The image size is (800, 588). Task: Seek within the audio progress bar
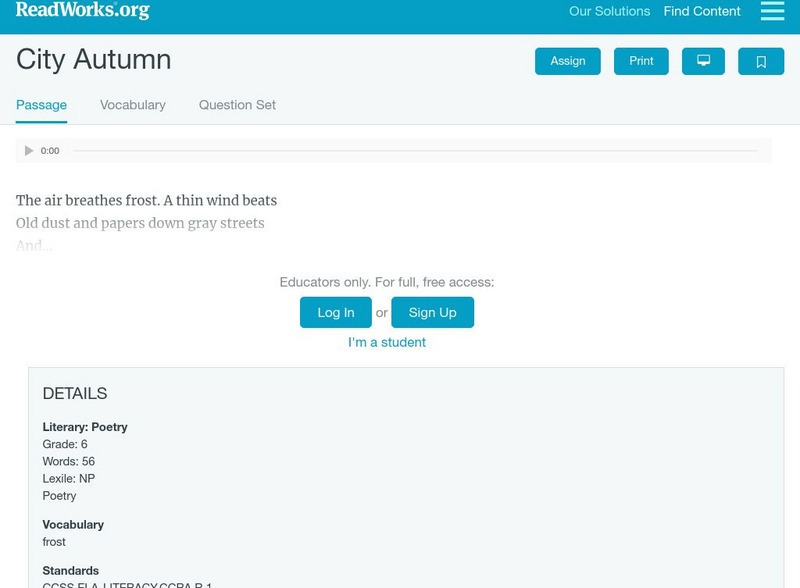pyautogui.click(x=415, y=151)
